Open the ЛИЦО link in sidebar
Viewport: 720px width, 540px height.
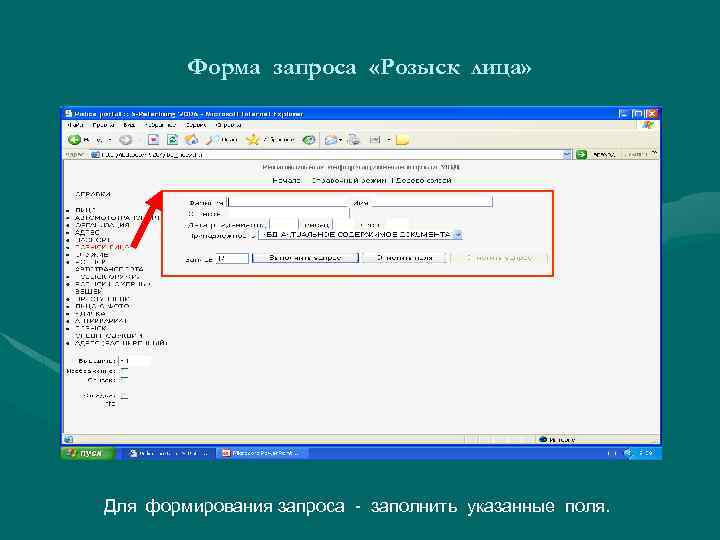click(85, 210)
